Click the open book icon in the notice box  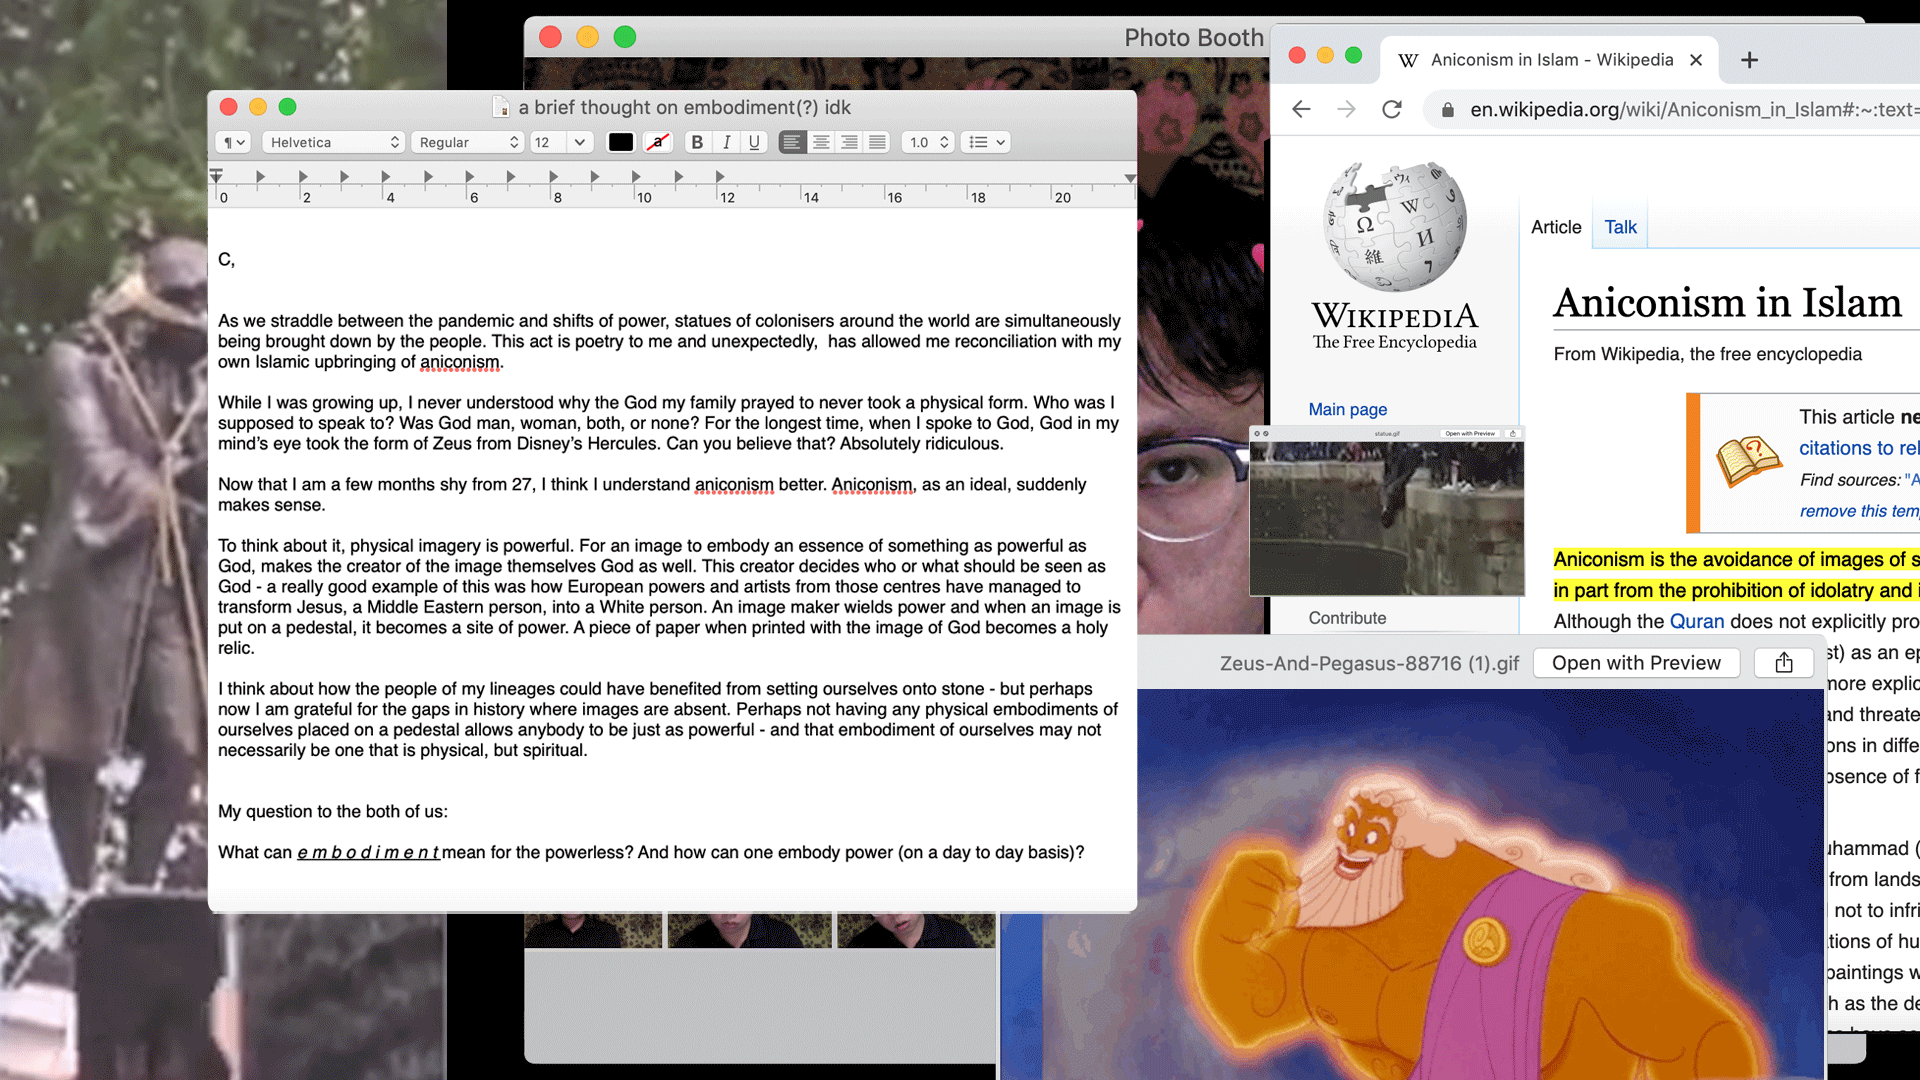pos(1748,461)
